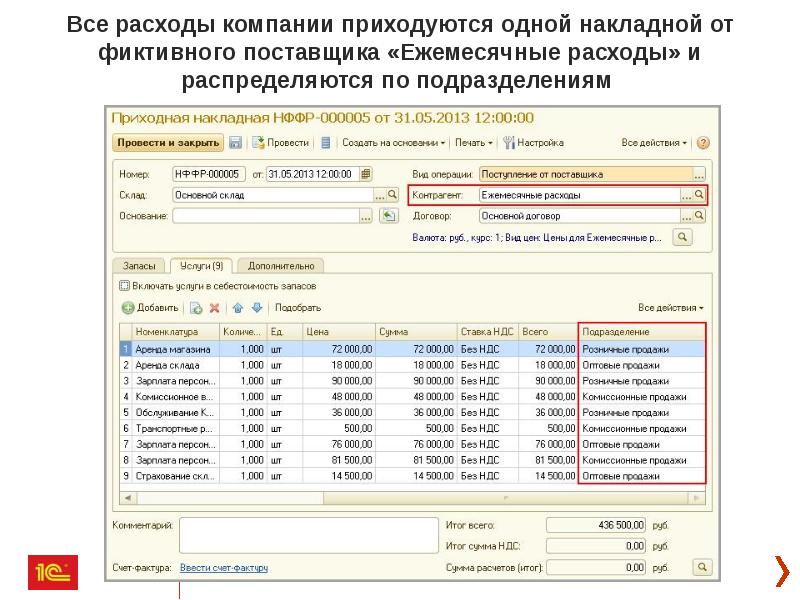800x600 pixels.
Task: Click magnifier icon next to Склад field
Action: tap(392, 195)
